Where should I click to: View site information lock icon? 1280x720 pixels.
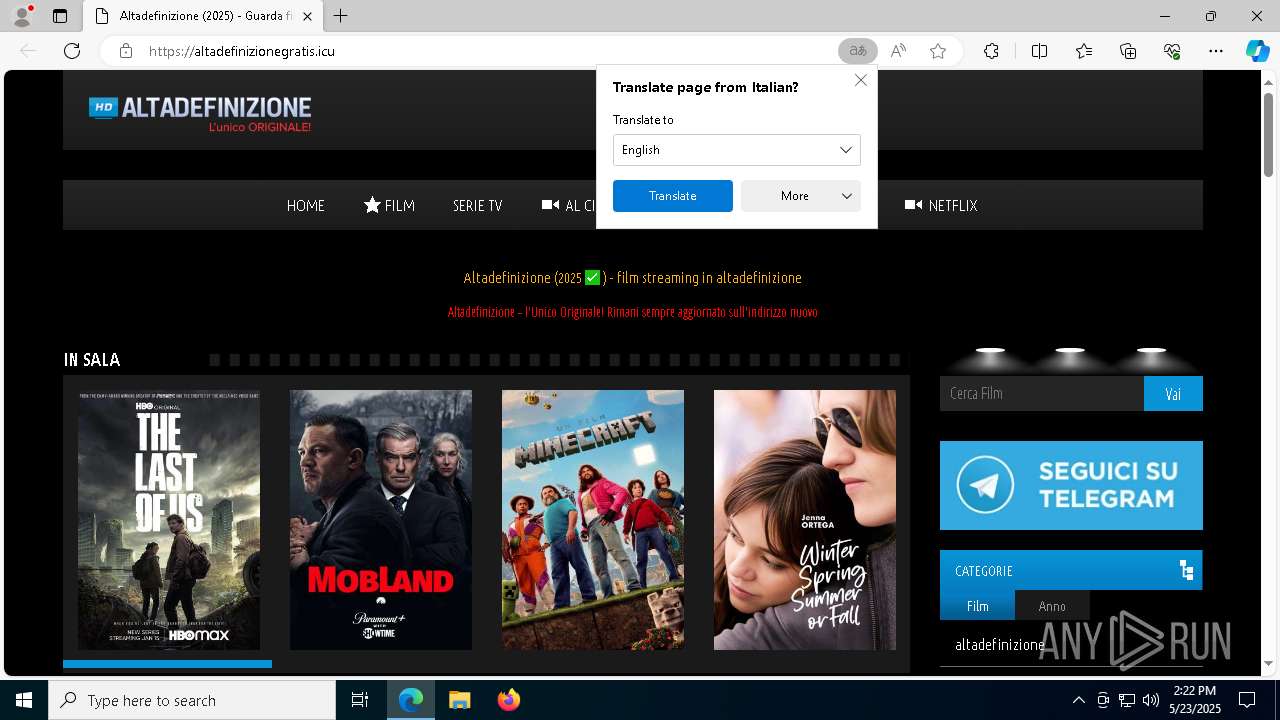tap(125, 51)
